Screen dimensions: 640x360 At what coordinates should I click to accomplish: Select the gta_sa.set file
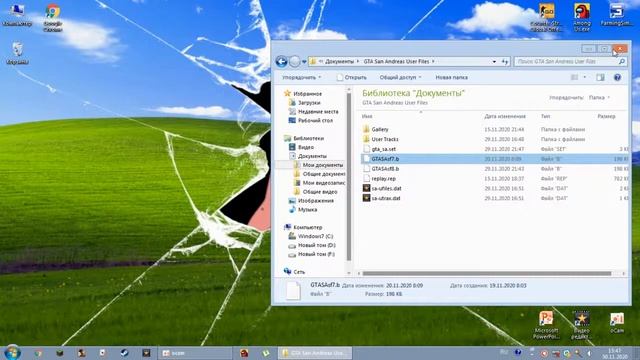pos(384,149)
